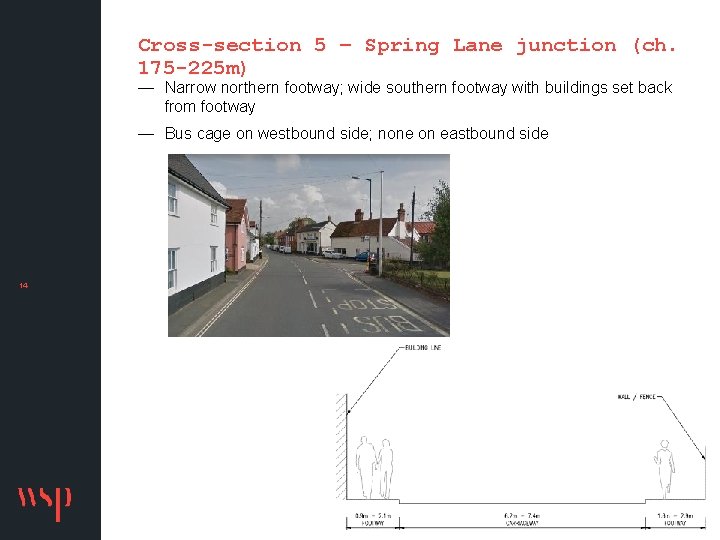This screenshot has width=720, height=540.
Task: Select the right footway dimension label
Action: tap(675, 519)
